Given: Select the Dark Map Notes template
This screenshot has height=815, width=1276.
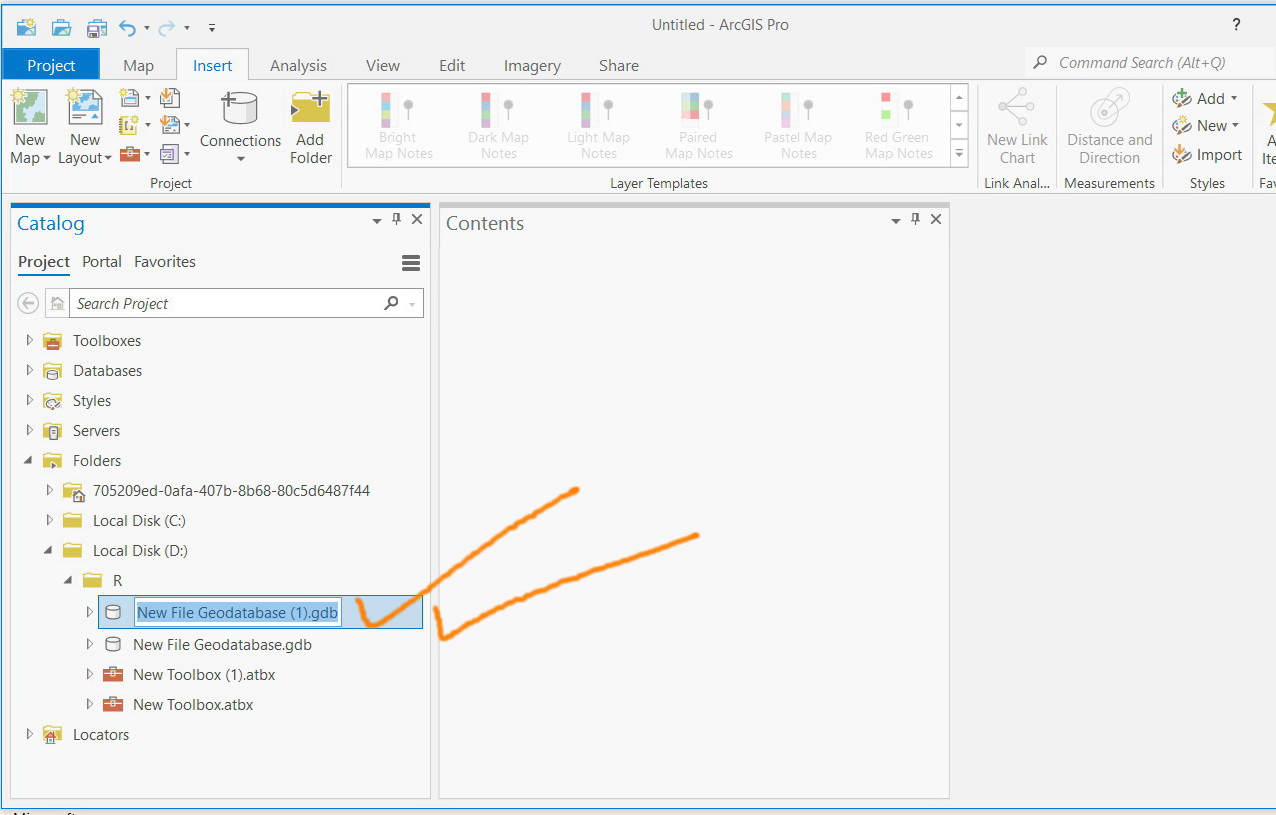Looking at the screenshot, I should click(x=498, y=125).
